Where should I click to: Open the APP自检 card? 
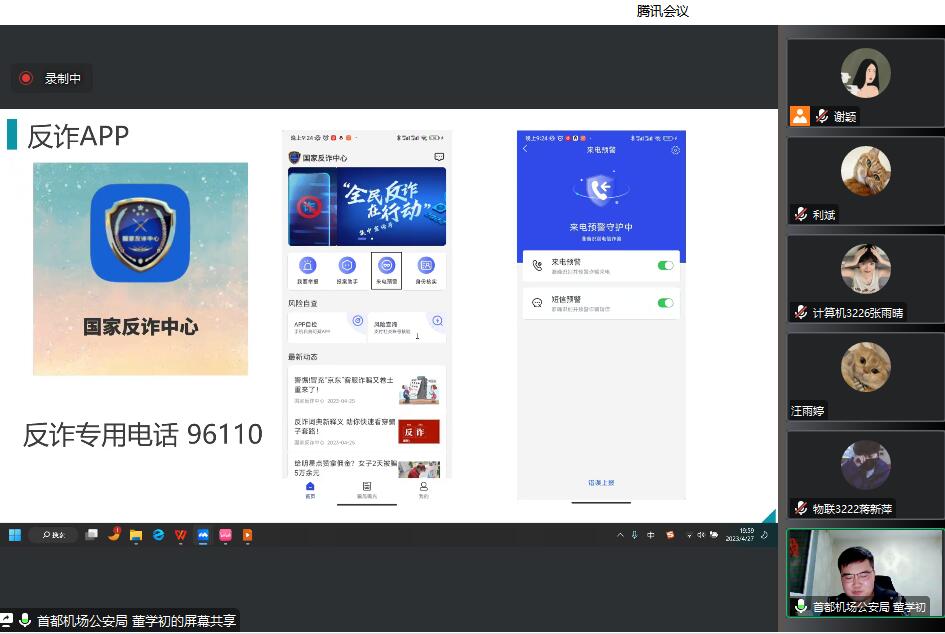(x=327, y=327)
